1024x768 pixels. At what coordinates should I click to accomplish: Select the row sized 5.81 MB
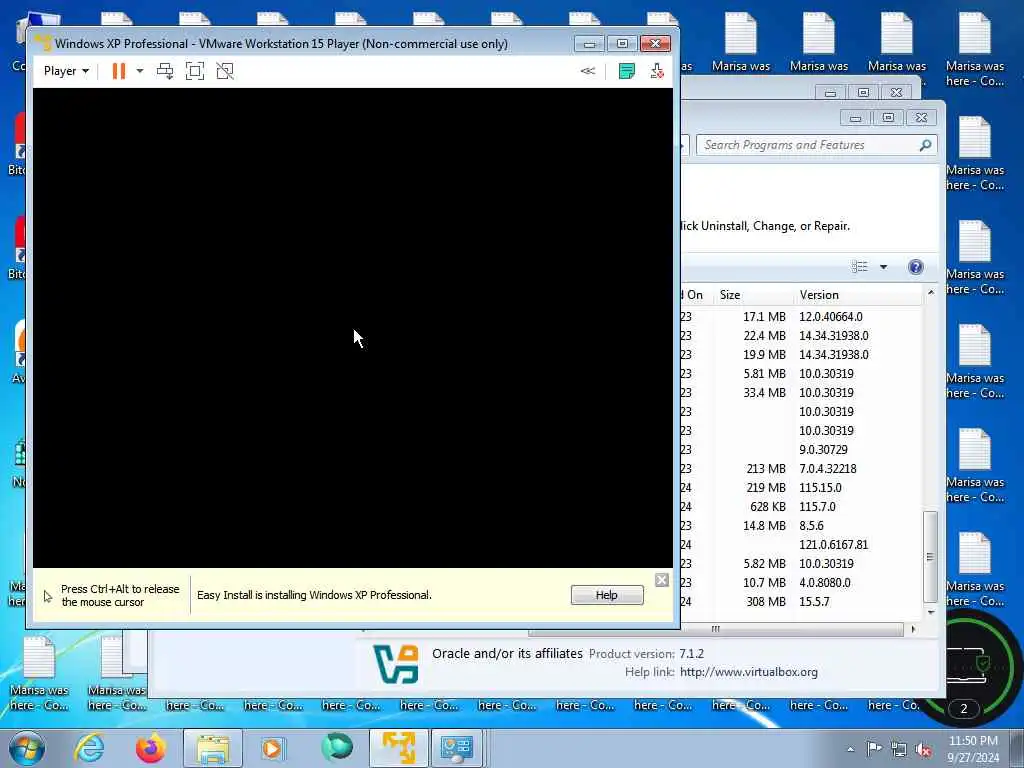801,374
